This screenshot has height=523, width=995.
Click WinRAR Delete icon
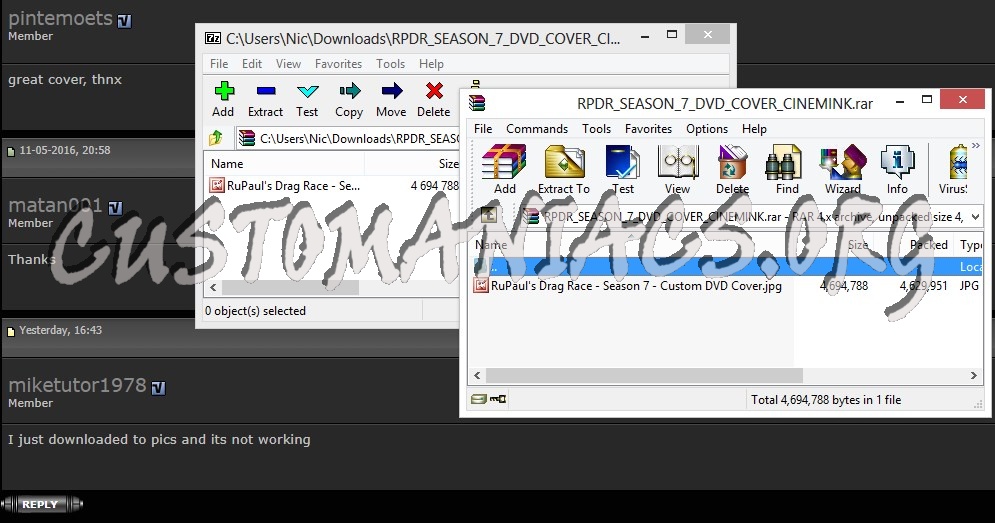click(732, 162)
